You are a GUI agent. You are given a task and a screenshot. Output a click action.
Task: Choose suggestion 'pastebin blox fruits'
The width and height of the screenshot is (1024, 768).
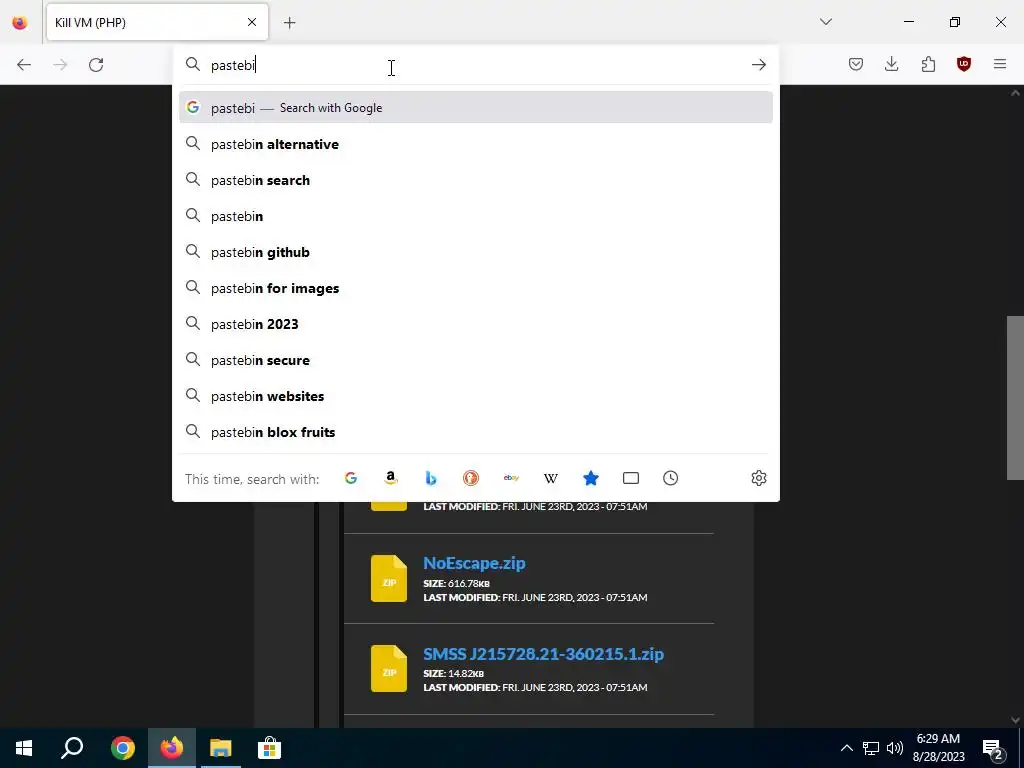coord(475,432)
